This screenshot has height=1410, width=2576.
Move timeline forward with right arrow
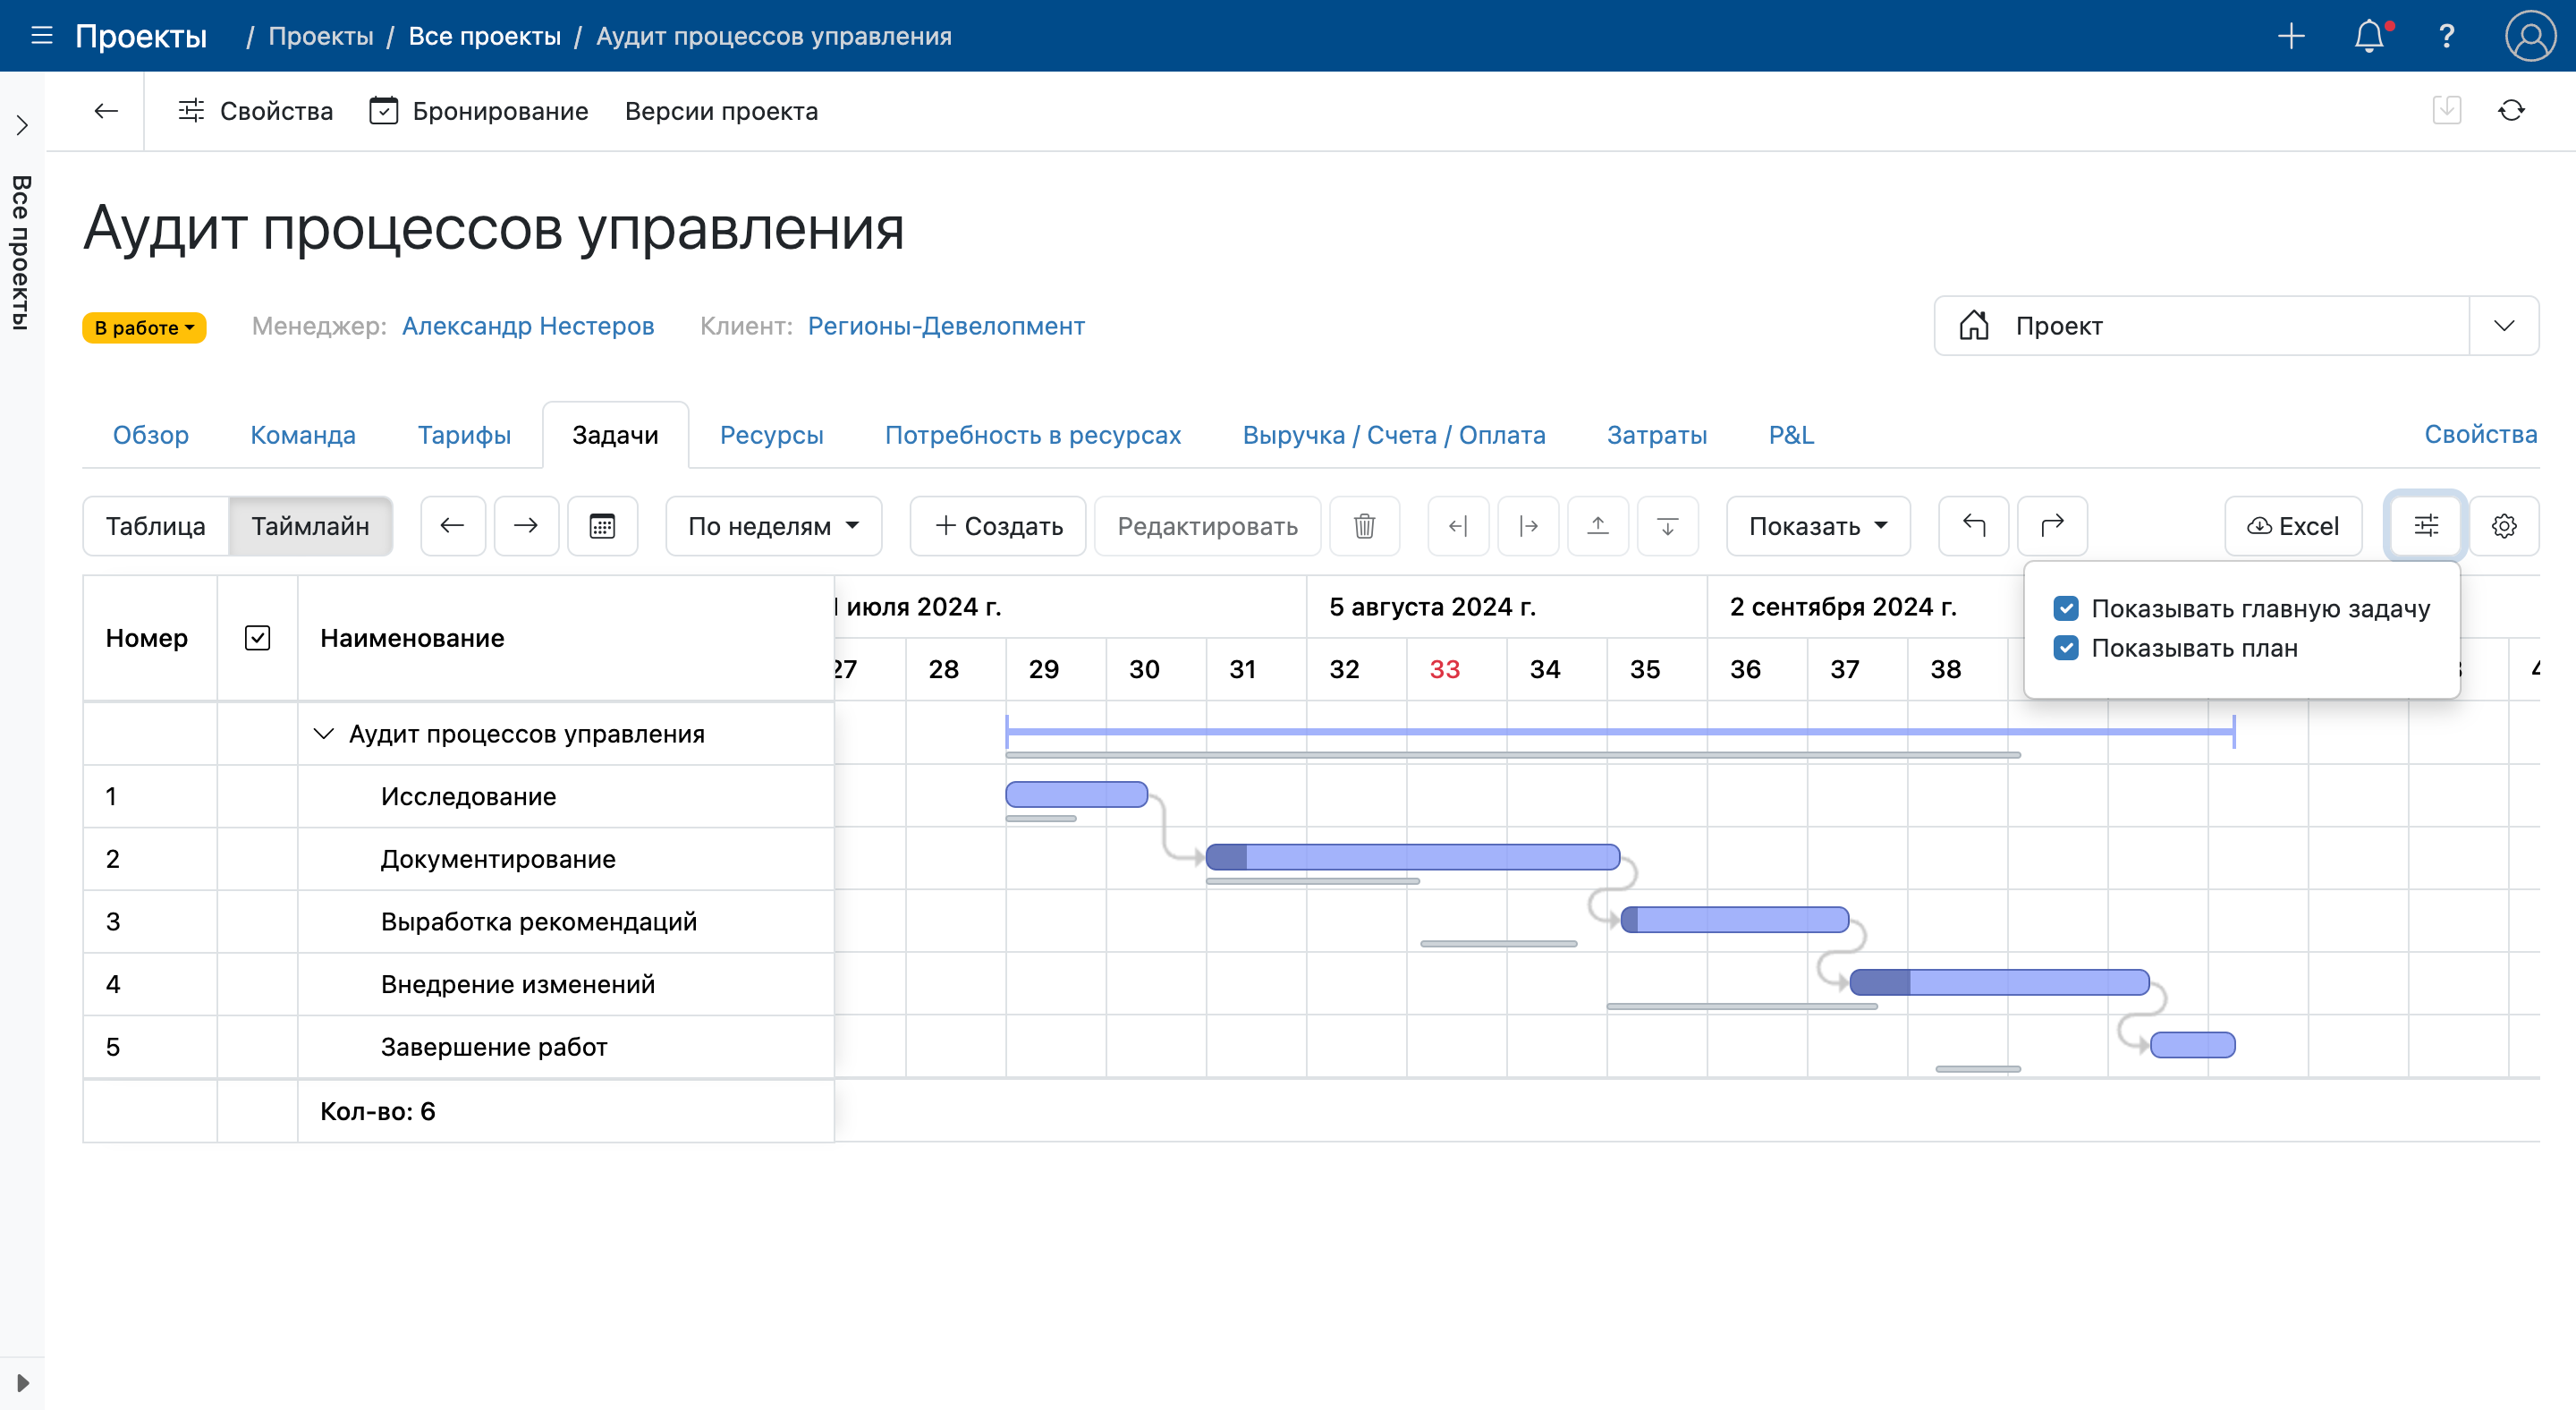pos(526,526)
